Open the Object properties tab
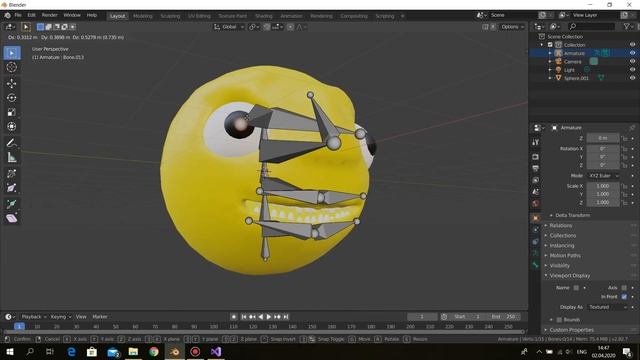The width and height of the screenshot is (640, 360). pos(536,218)
